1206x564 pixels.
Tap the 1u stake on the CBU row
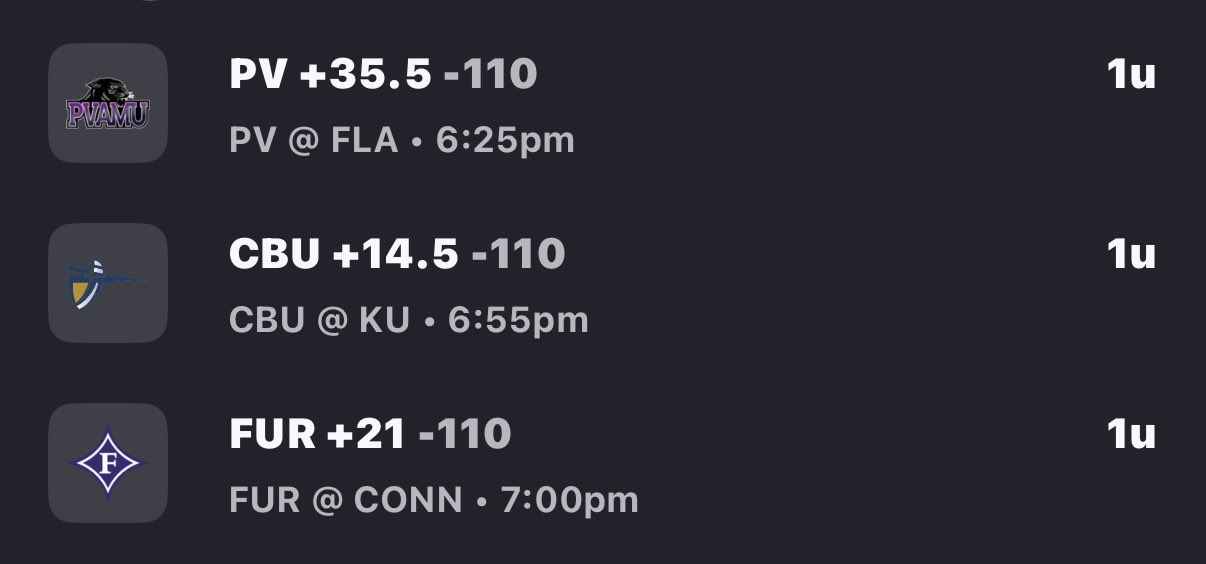click(x=1131, y=255)
